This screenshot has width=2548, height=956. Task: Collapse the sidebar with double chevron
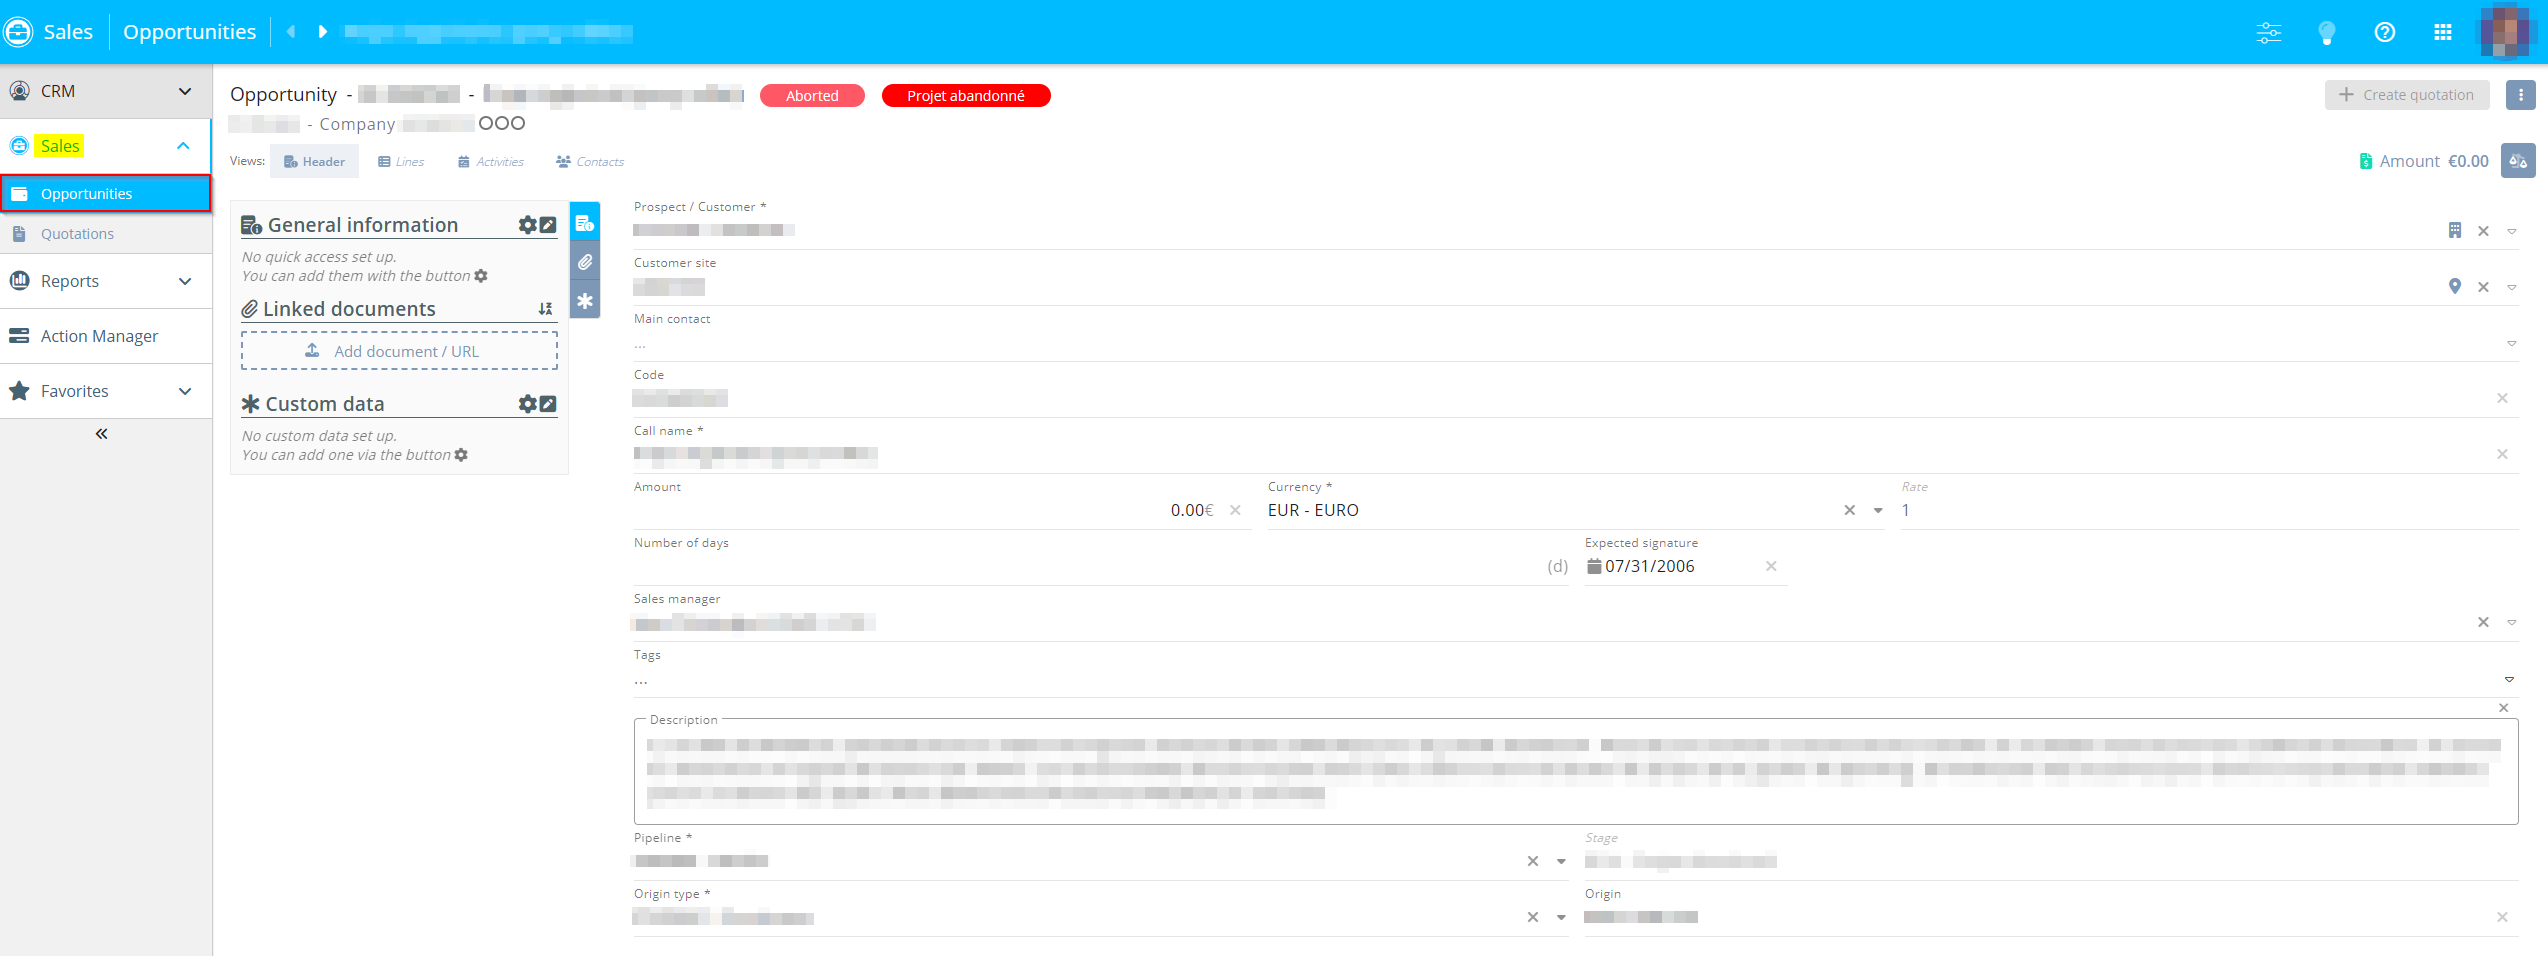click(x=101, y=434)
